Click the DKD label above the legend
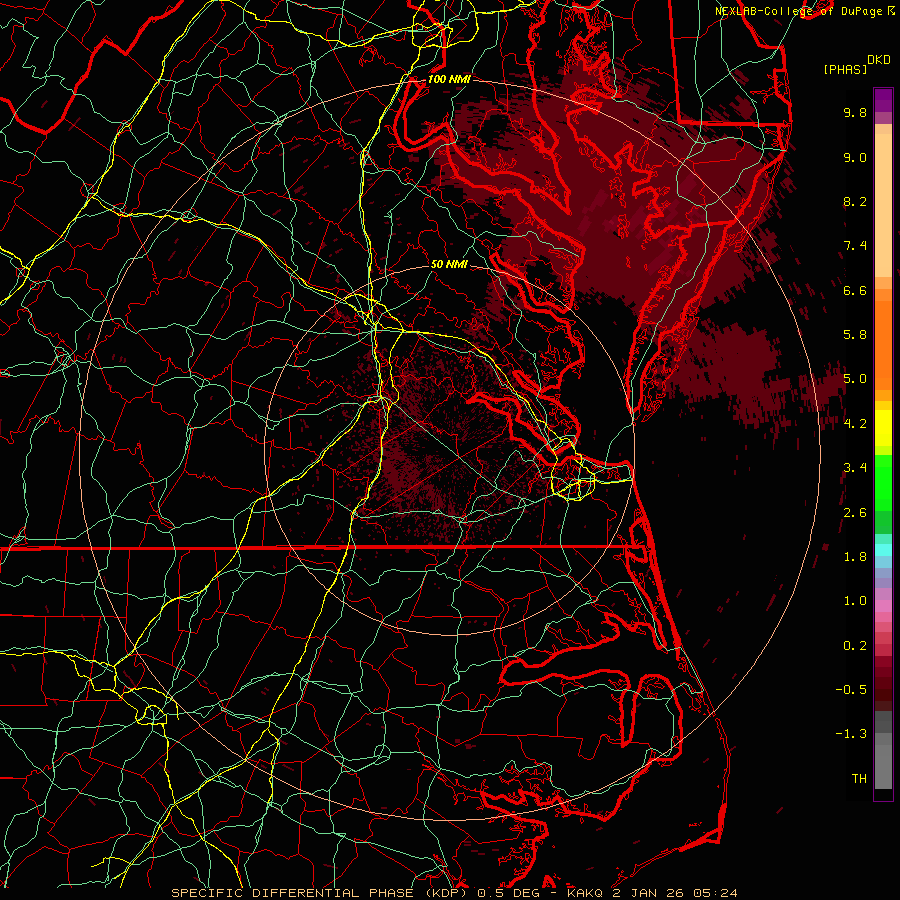The image size is (900, 900). point(879,60)
